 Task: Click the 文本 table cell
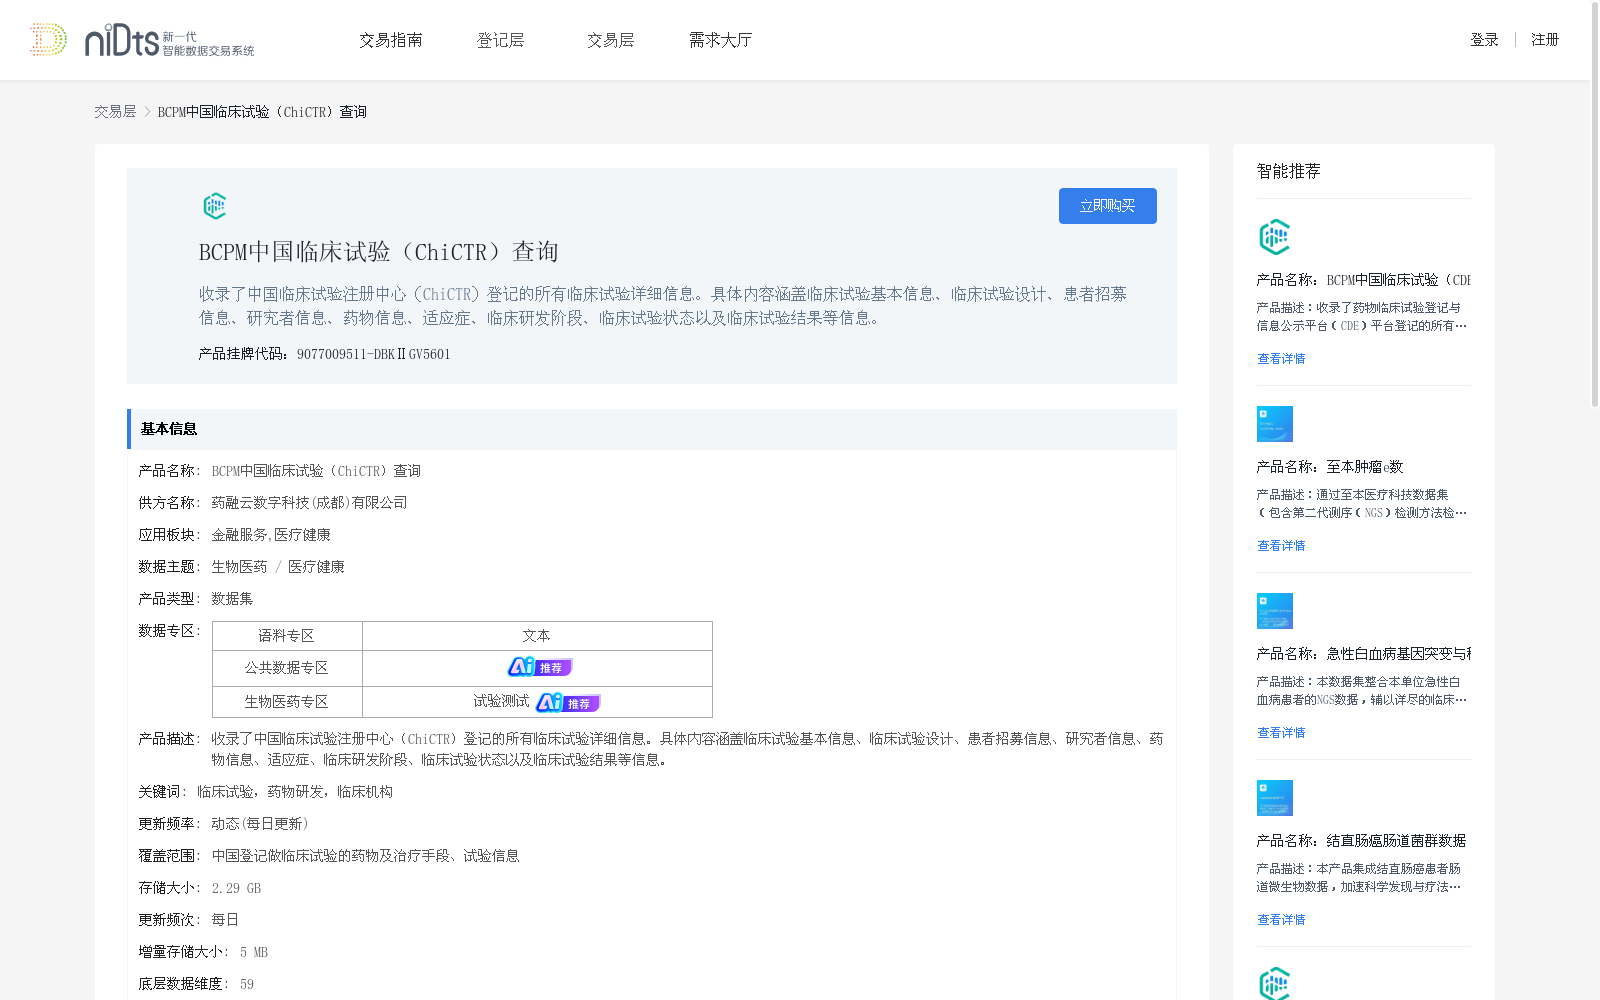click(x=537, y=636)
